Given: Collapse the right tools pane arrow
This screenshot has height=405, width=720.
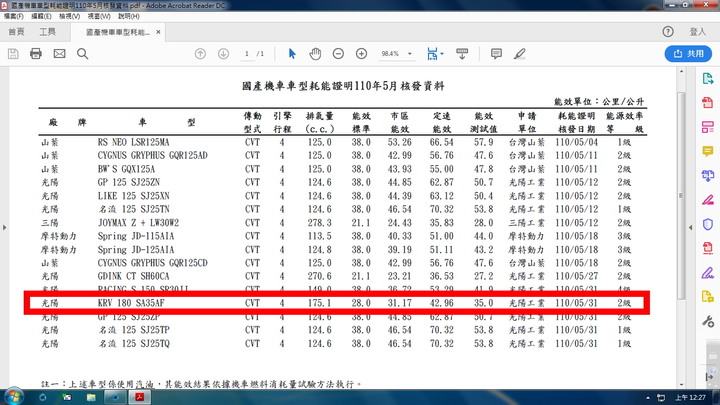Looking at the screenshot, I should tap(691, 227).
